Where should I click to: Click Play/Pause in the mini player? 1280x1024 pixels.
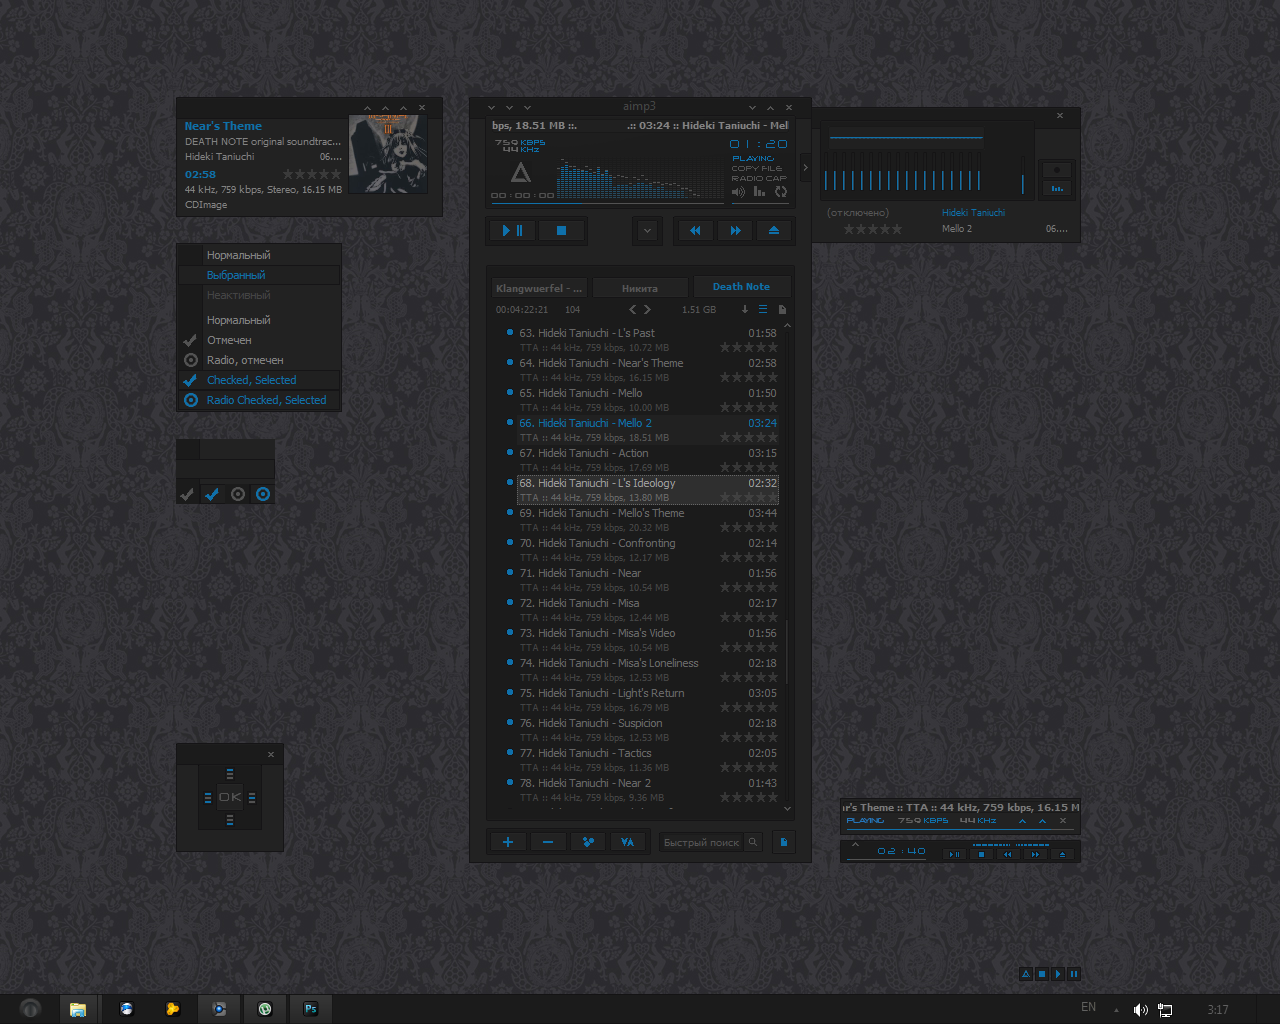point(954,854)
